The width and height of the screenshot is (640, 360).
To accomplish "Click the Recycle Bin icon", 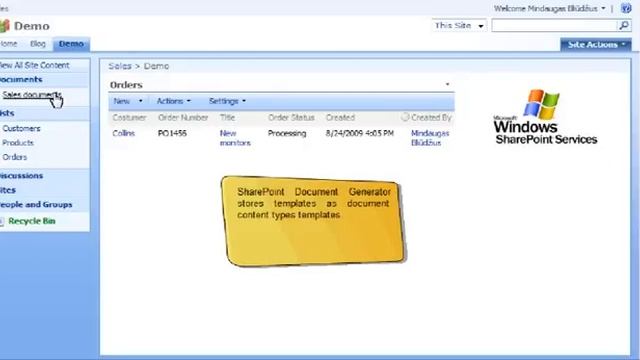I will pos(2,221).
